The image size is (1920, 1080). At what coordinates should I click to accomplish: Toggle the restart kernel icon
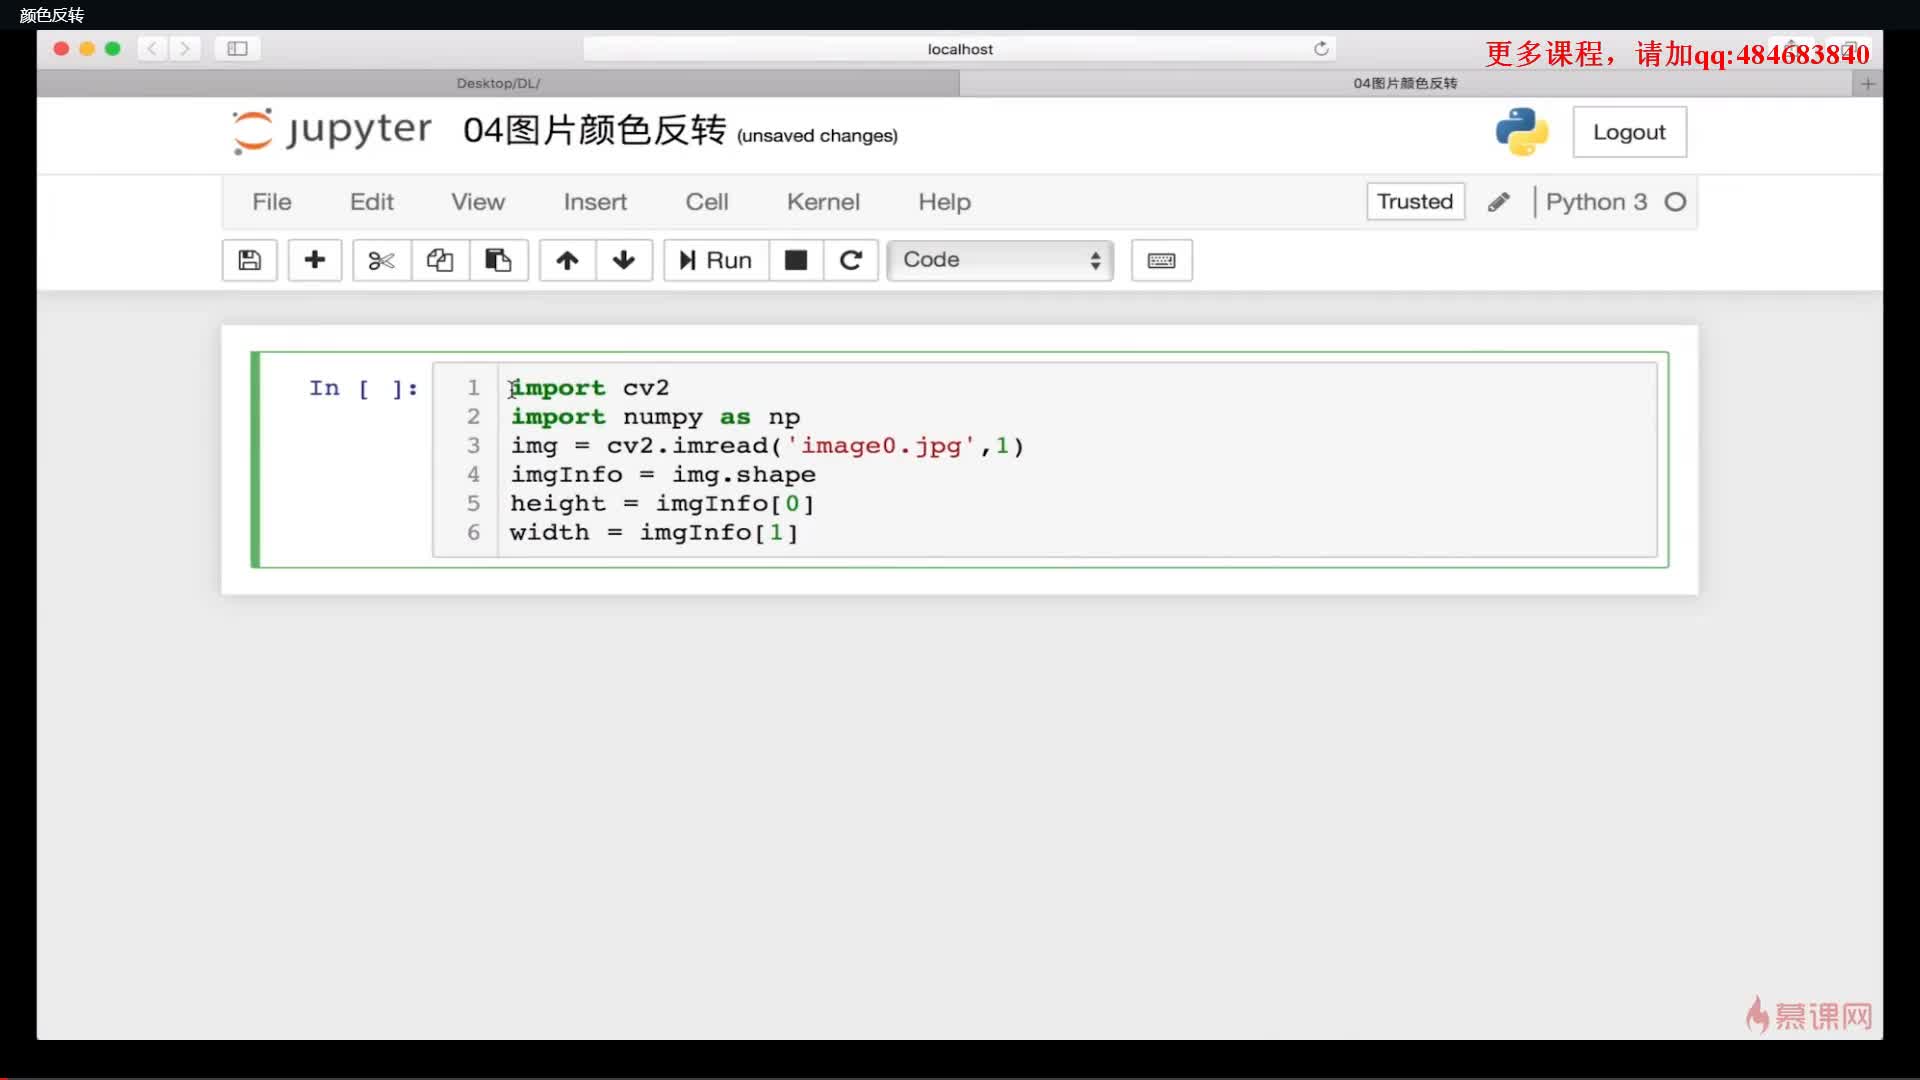(x=851, y=258)
